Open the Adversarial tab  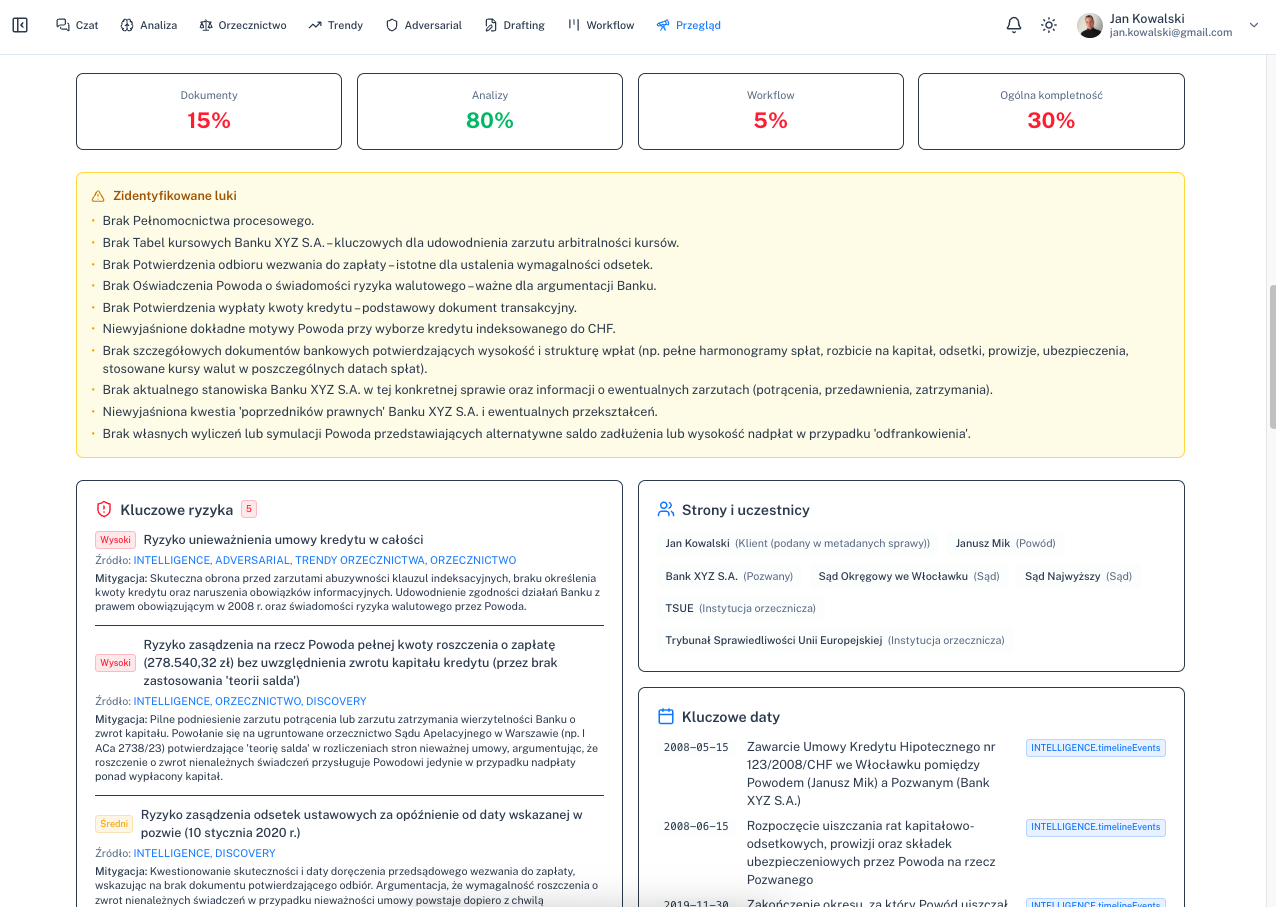423,25
